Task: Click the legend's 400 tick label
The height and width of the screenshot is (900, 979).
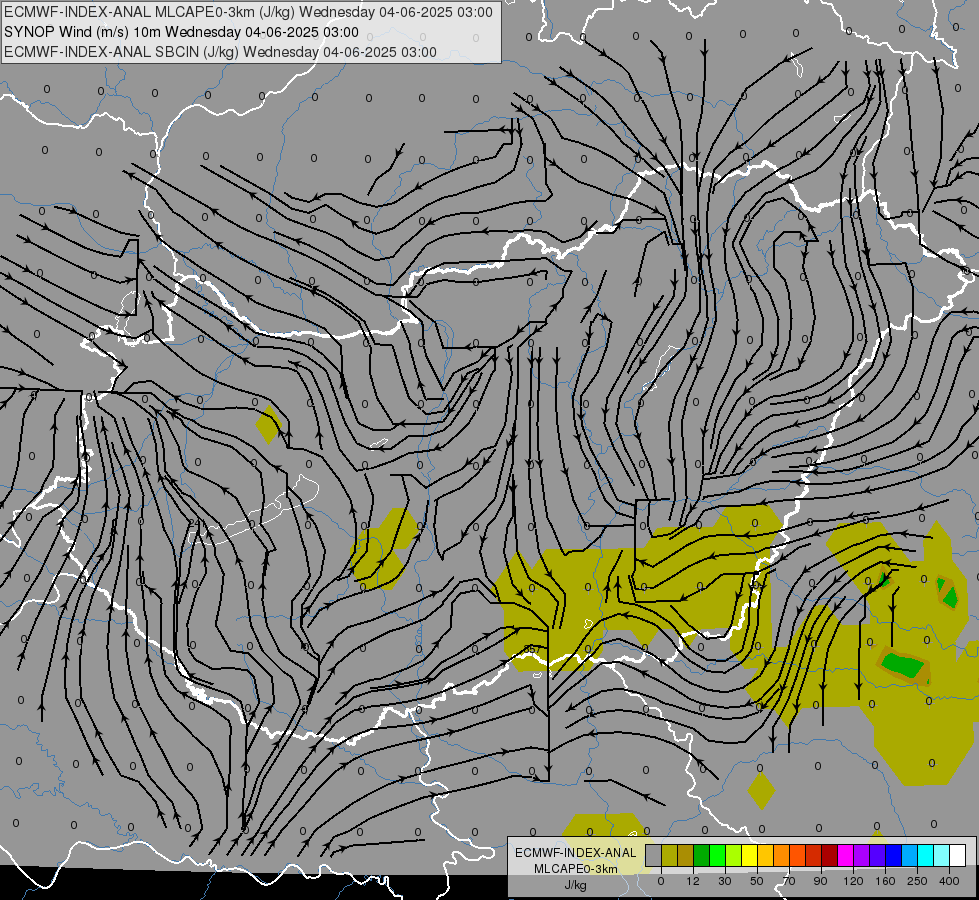Action: (949, 881)
